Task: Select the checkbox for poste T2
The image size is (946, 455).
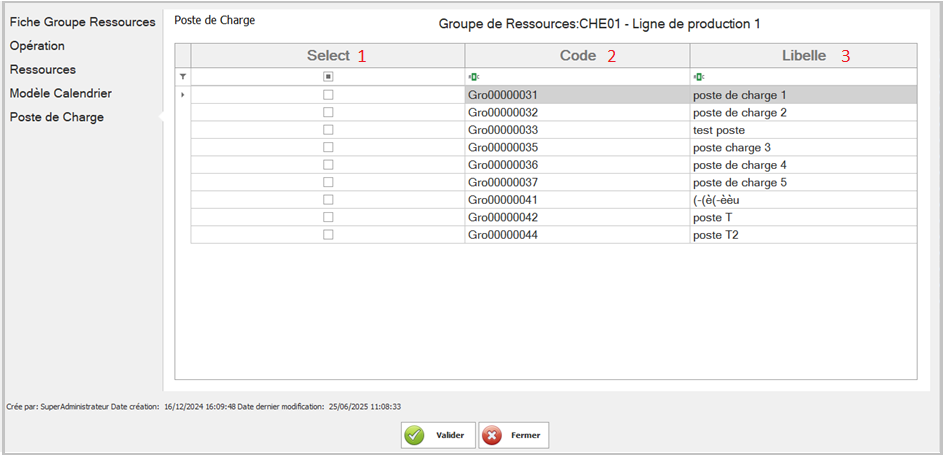Action: coord(328,235)
